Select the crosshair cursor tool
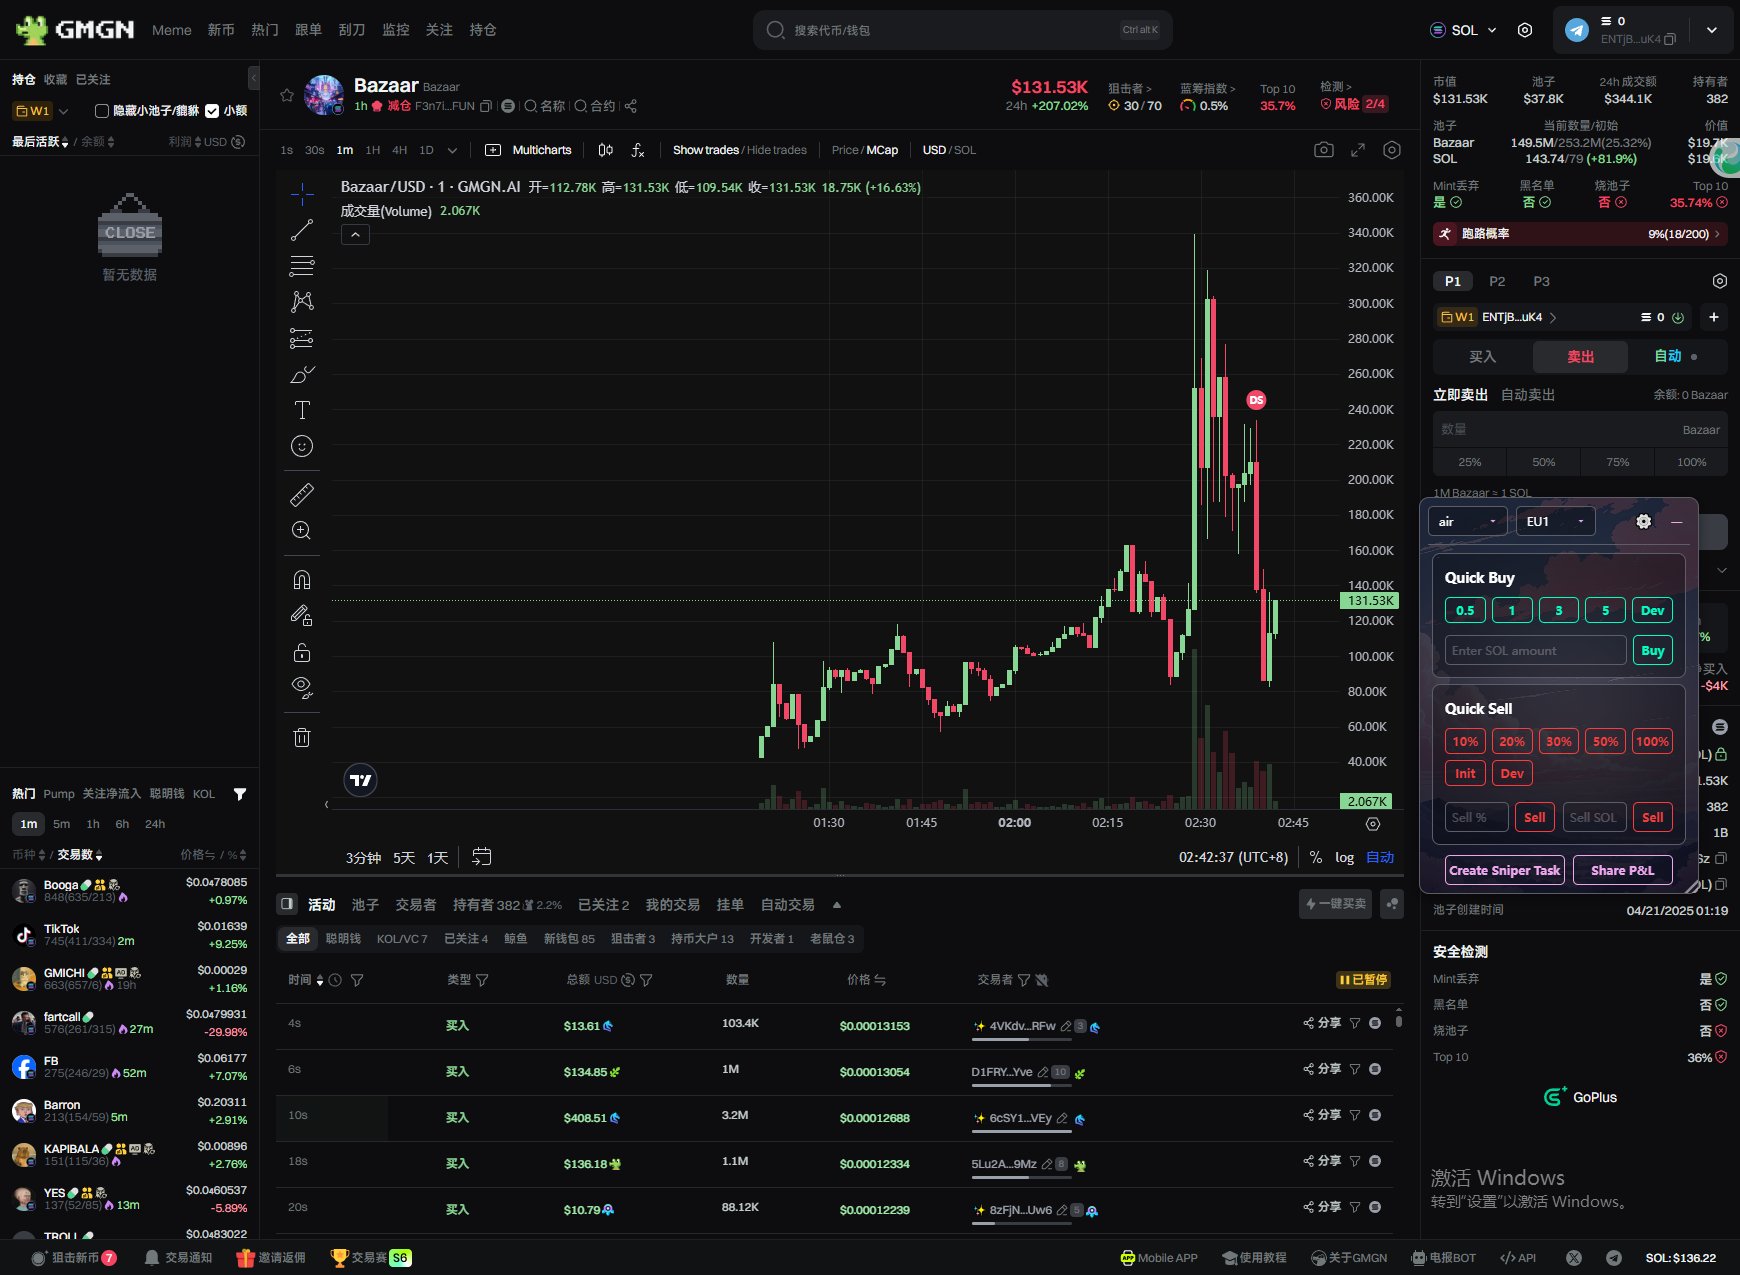Screen dimensions: 1740x1275 point(302,193)
